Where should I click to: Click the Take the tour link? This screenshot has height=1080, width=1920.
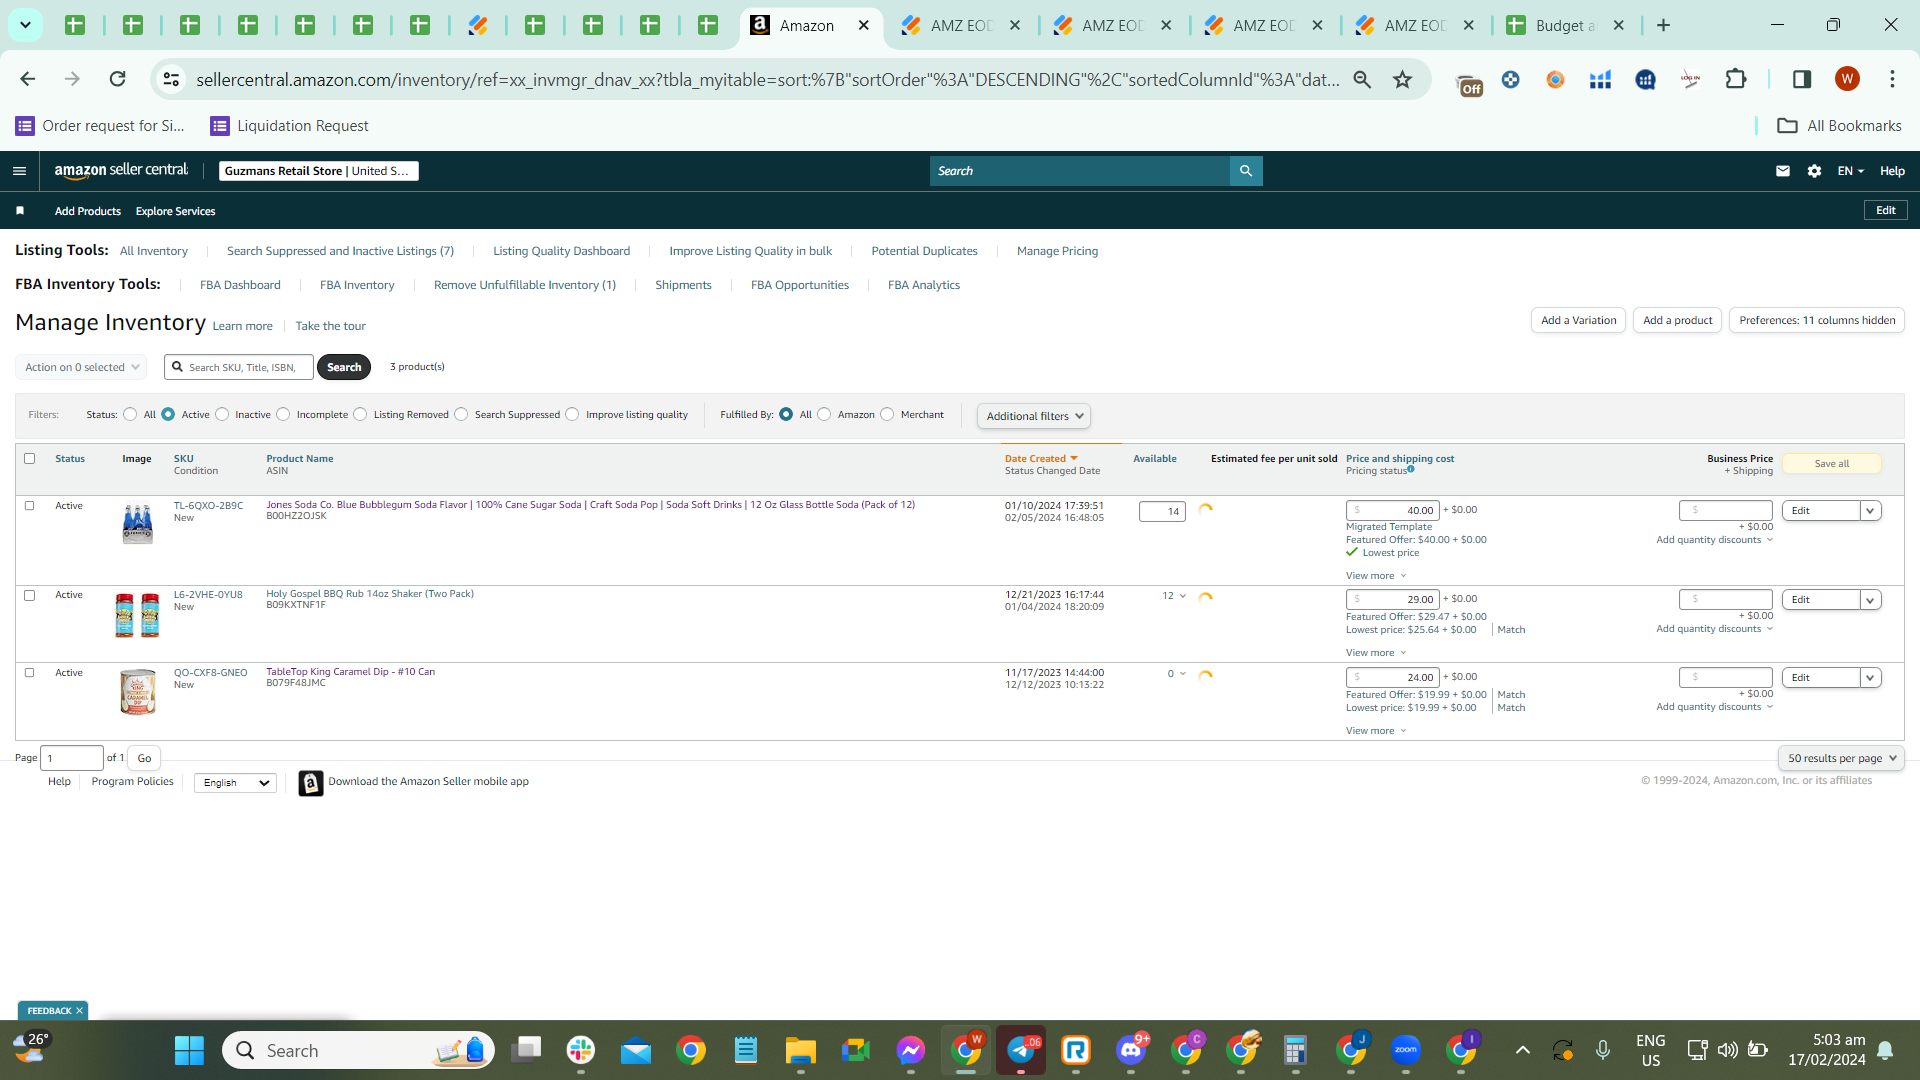pyautogui.click(x=330, y=326)
